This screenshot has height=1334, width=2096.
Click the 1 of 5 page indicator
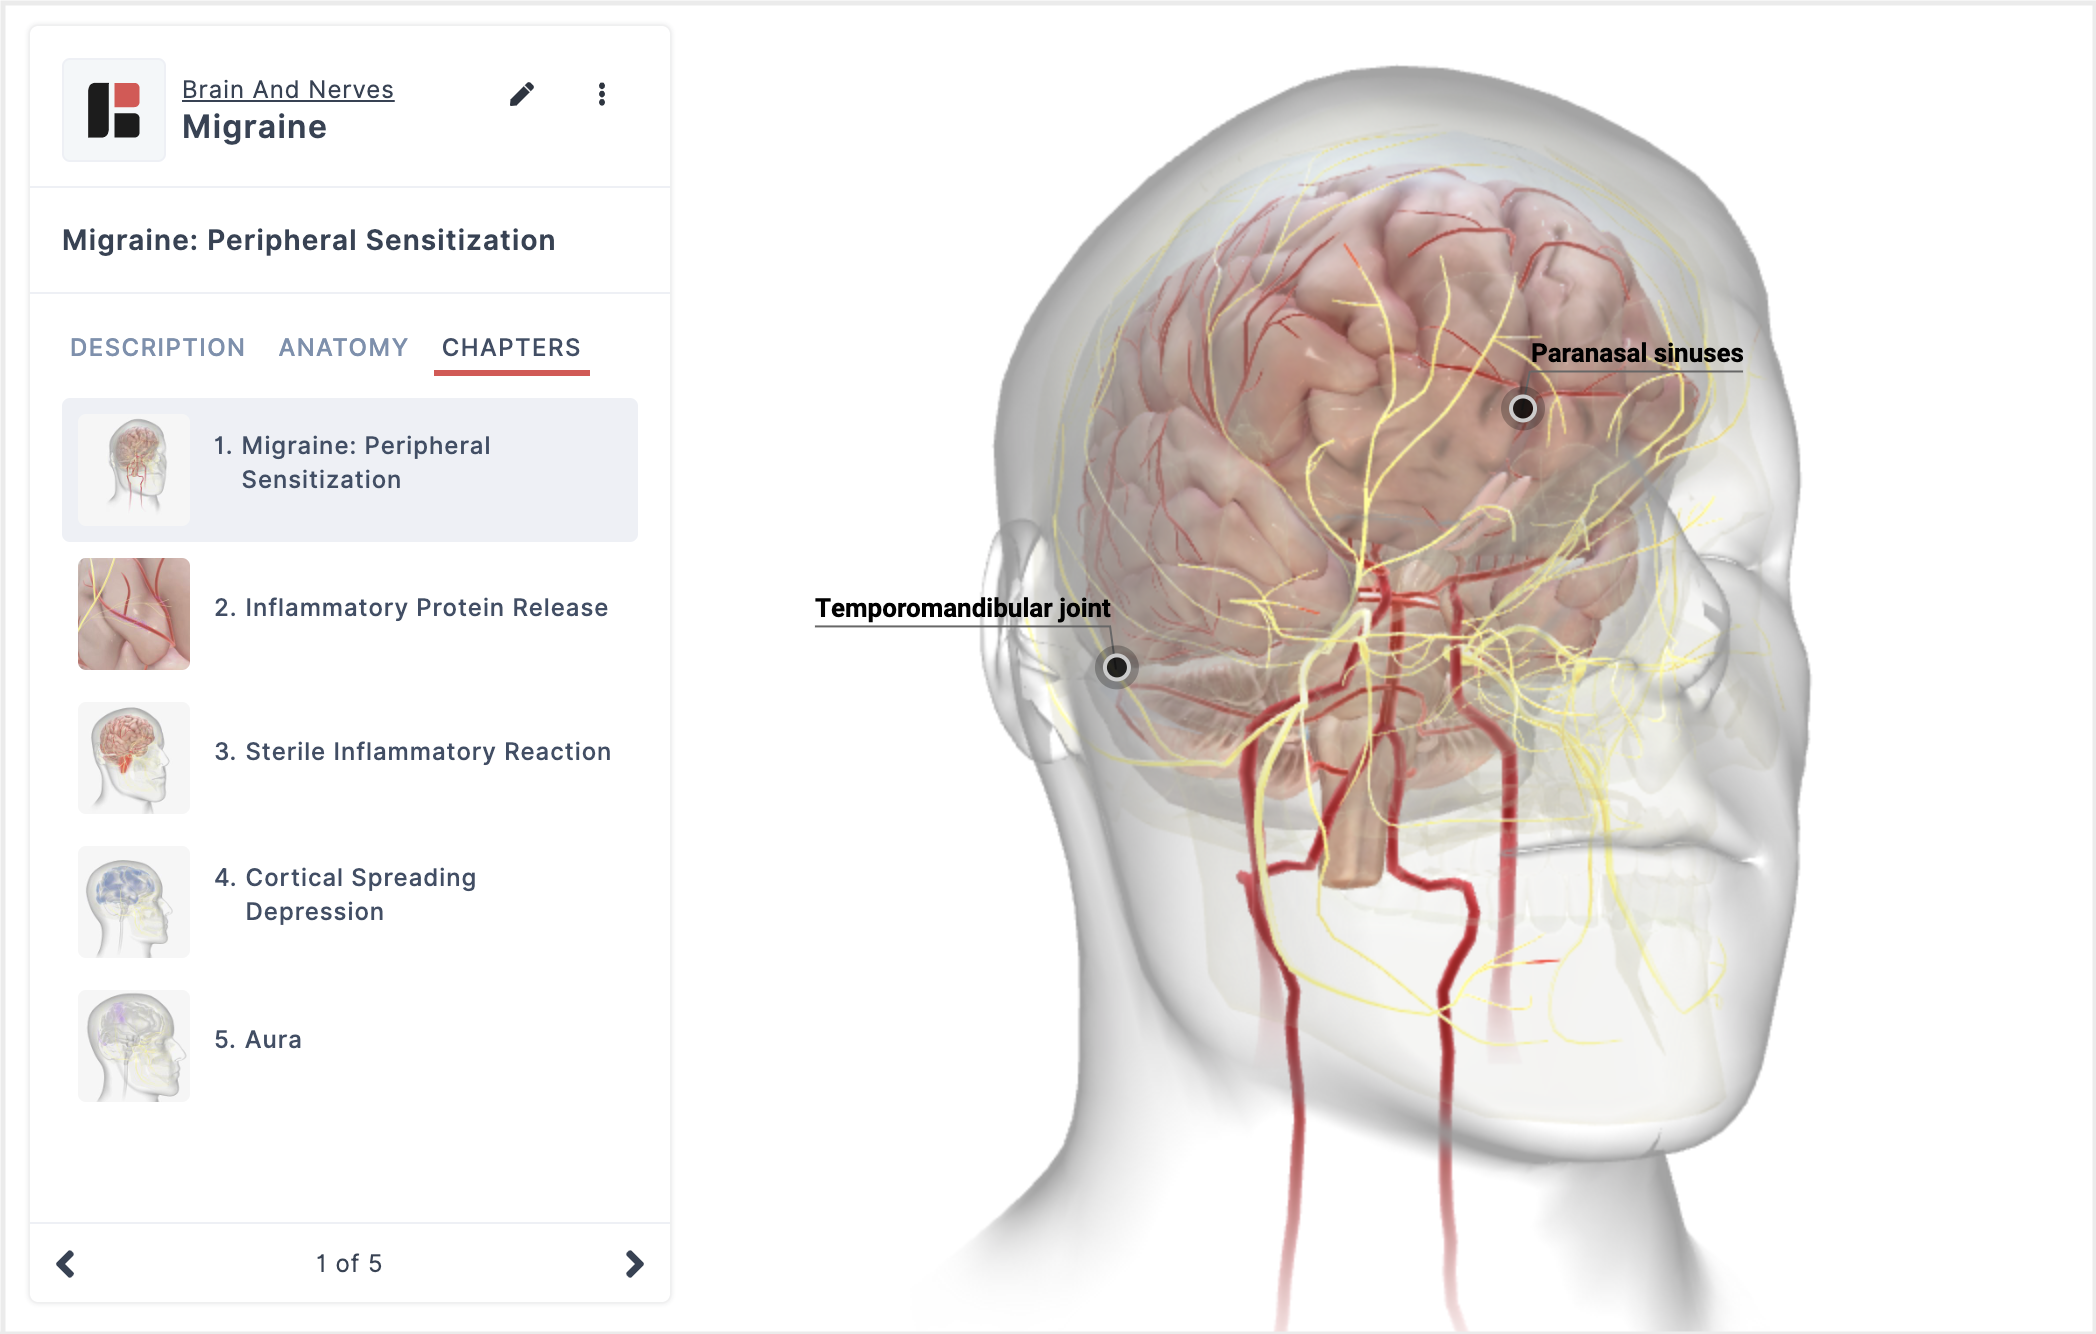[x=349, y=1264]
